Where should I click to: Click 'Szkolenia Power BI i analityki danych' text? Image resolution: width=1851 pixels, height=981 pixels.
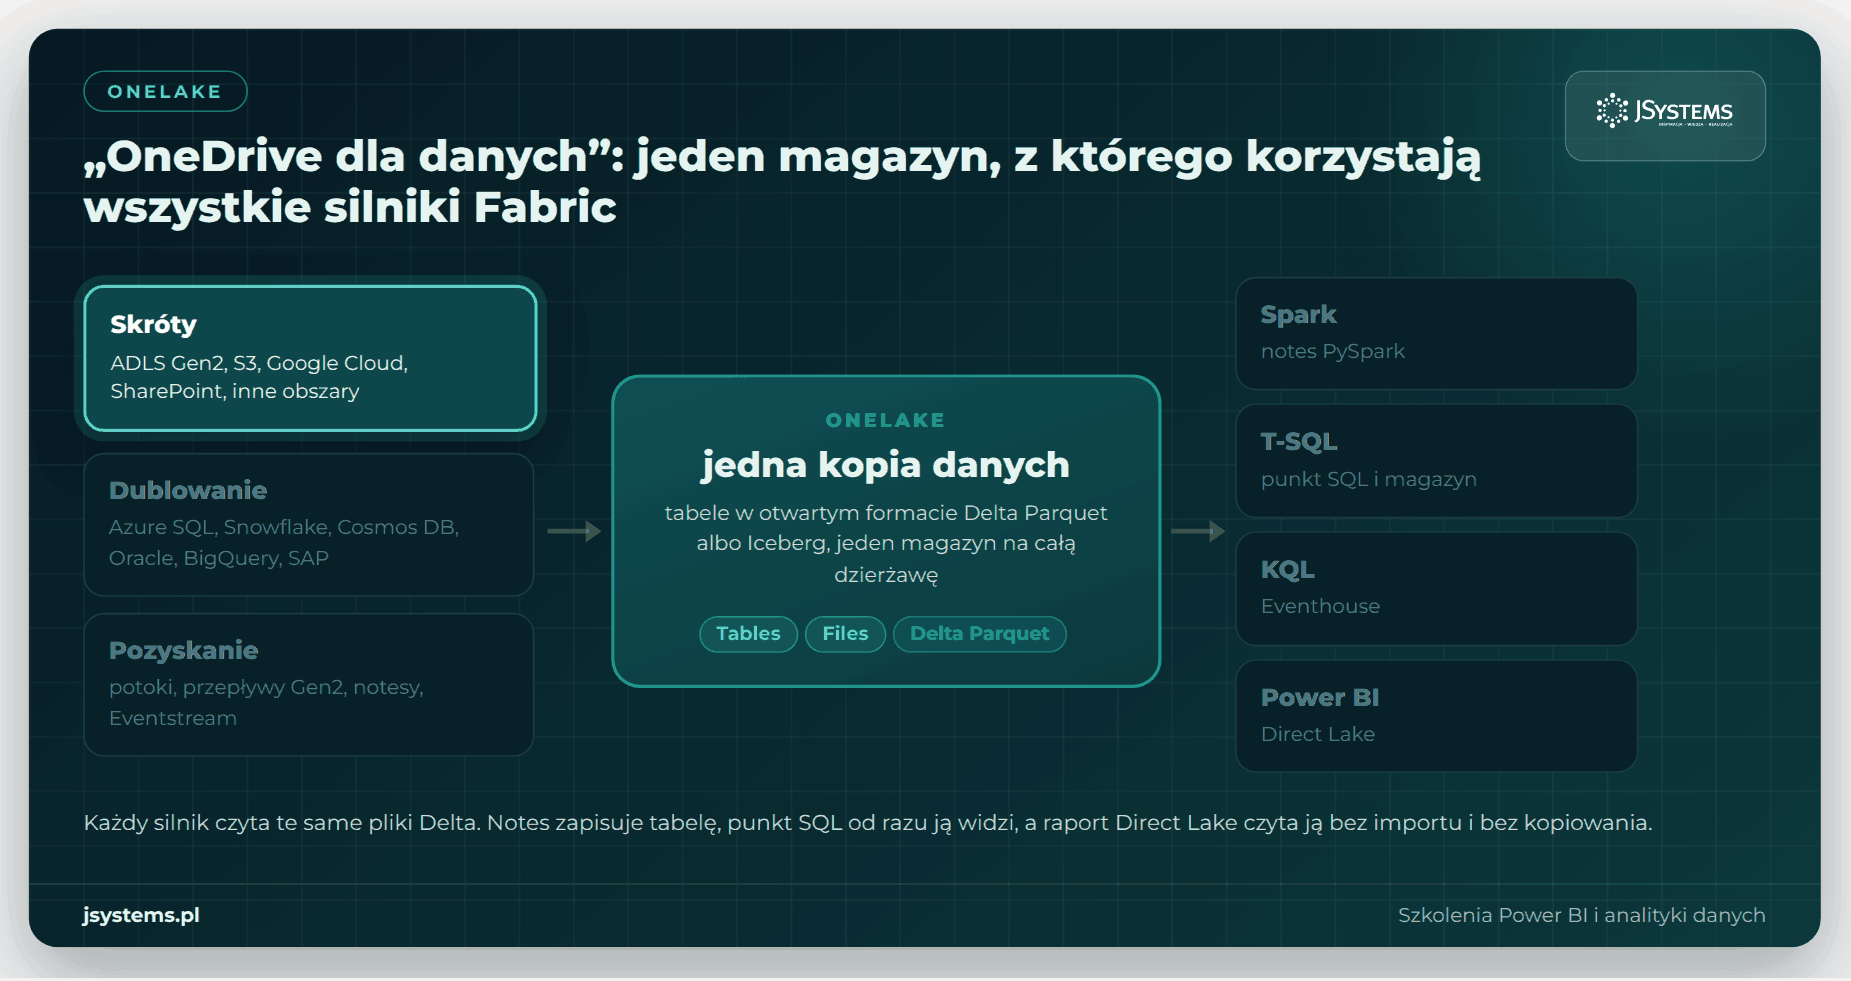pos(1581,915)
